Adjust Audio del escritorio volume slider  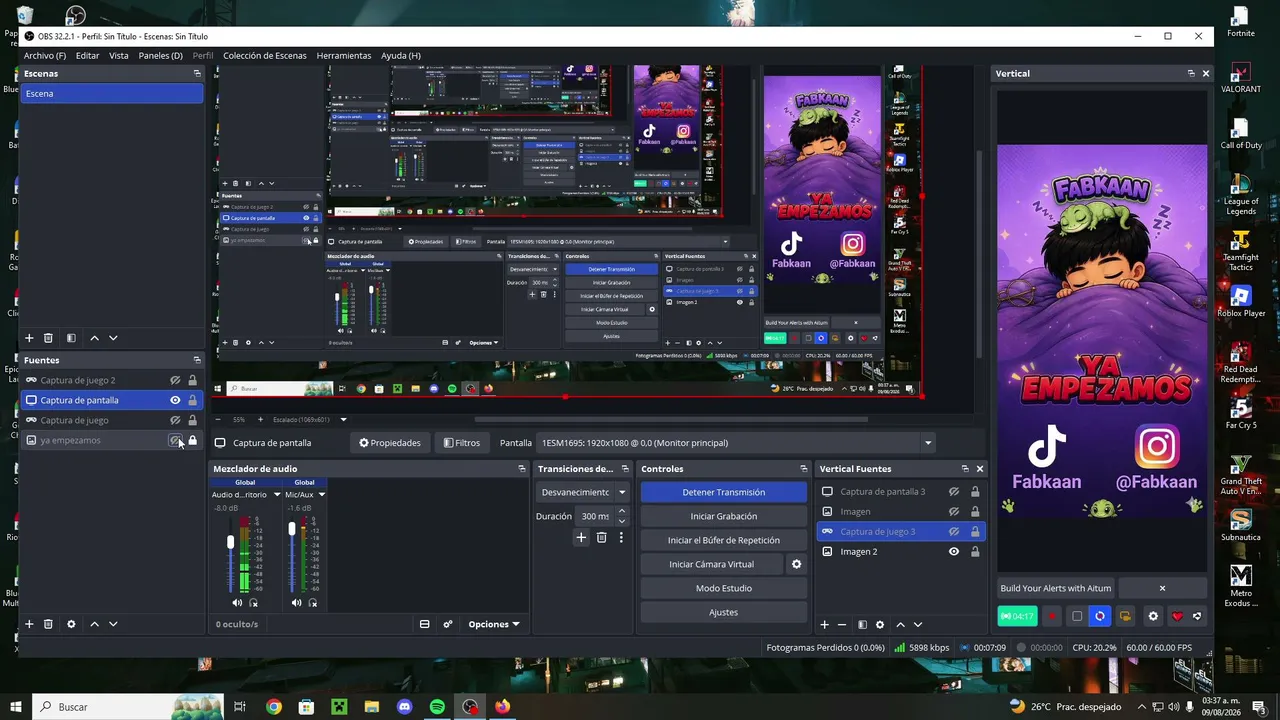click(231, 542)
